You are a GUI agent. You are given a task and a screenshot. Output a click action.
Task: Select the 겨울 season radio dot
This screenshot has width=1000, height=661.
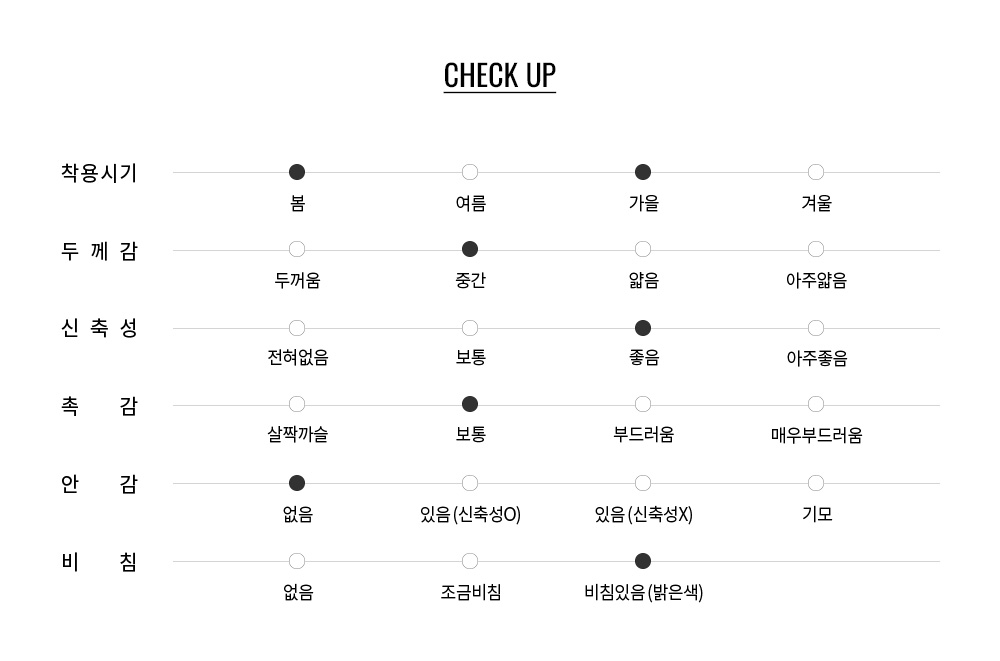tap(816, 172)
